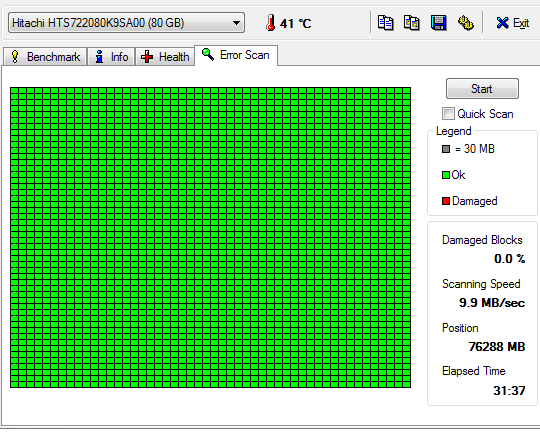
Task: Open the Info tab
Action: pyautogui.click(x=112, y=56)
